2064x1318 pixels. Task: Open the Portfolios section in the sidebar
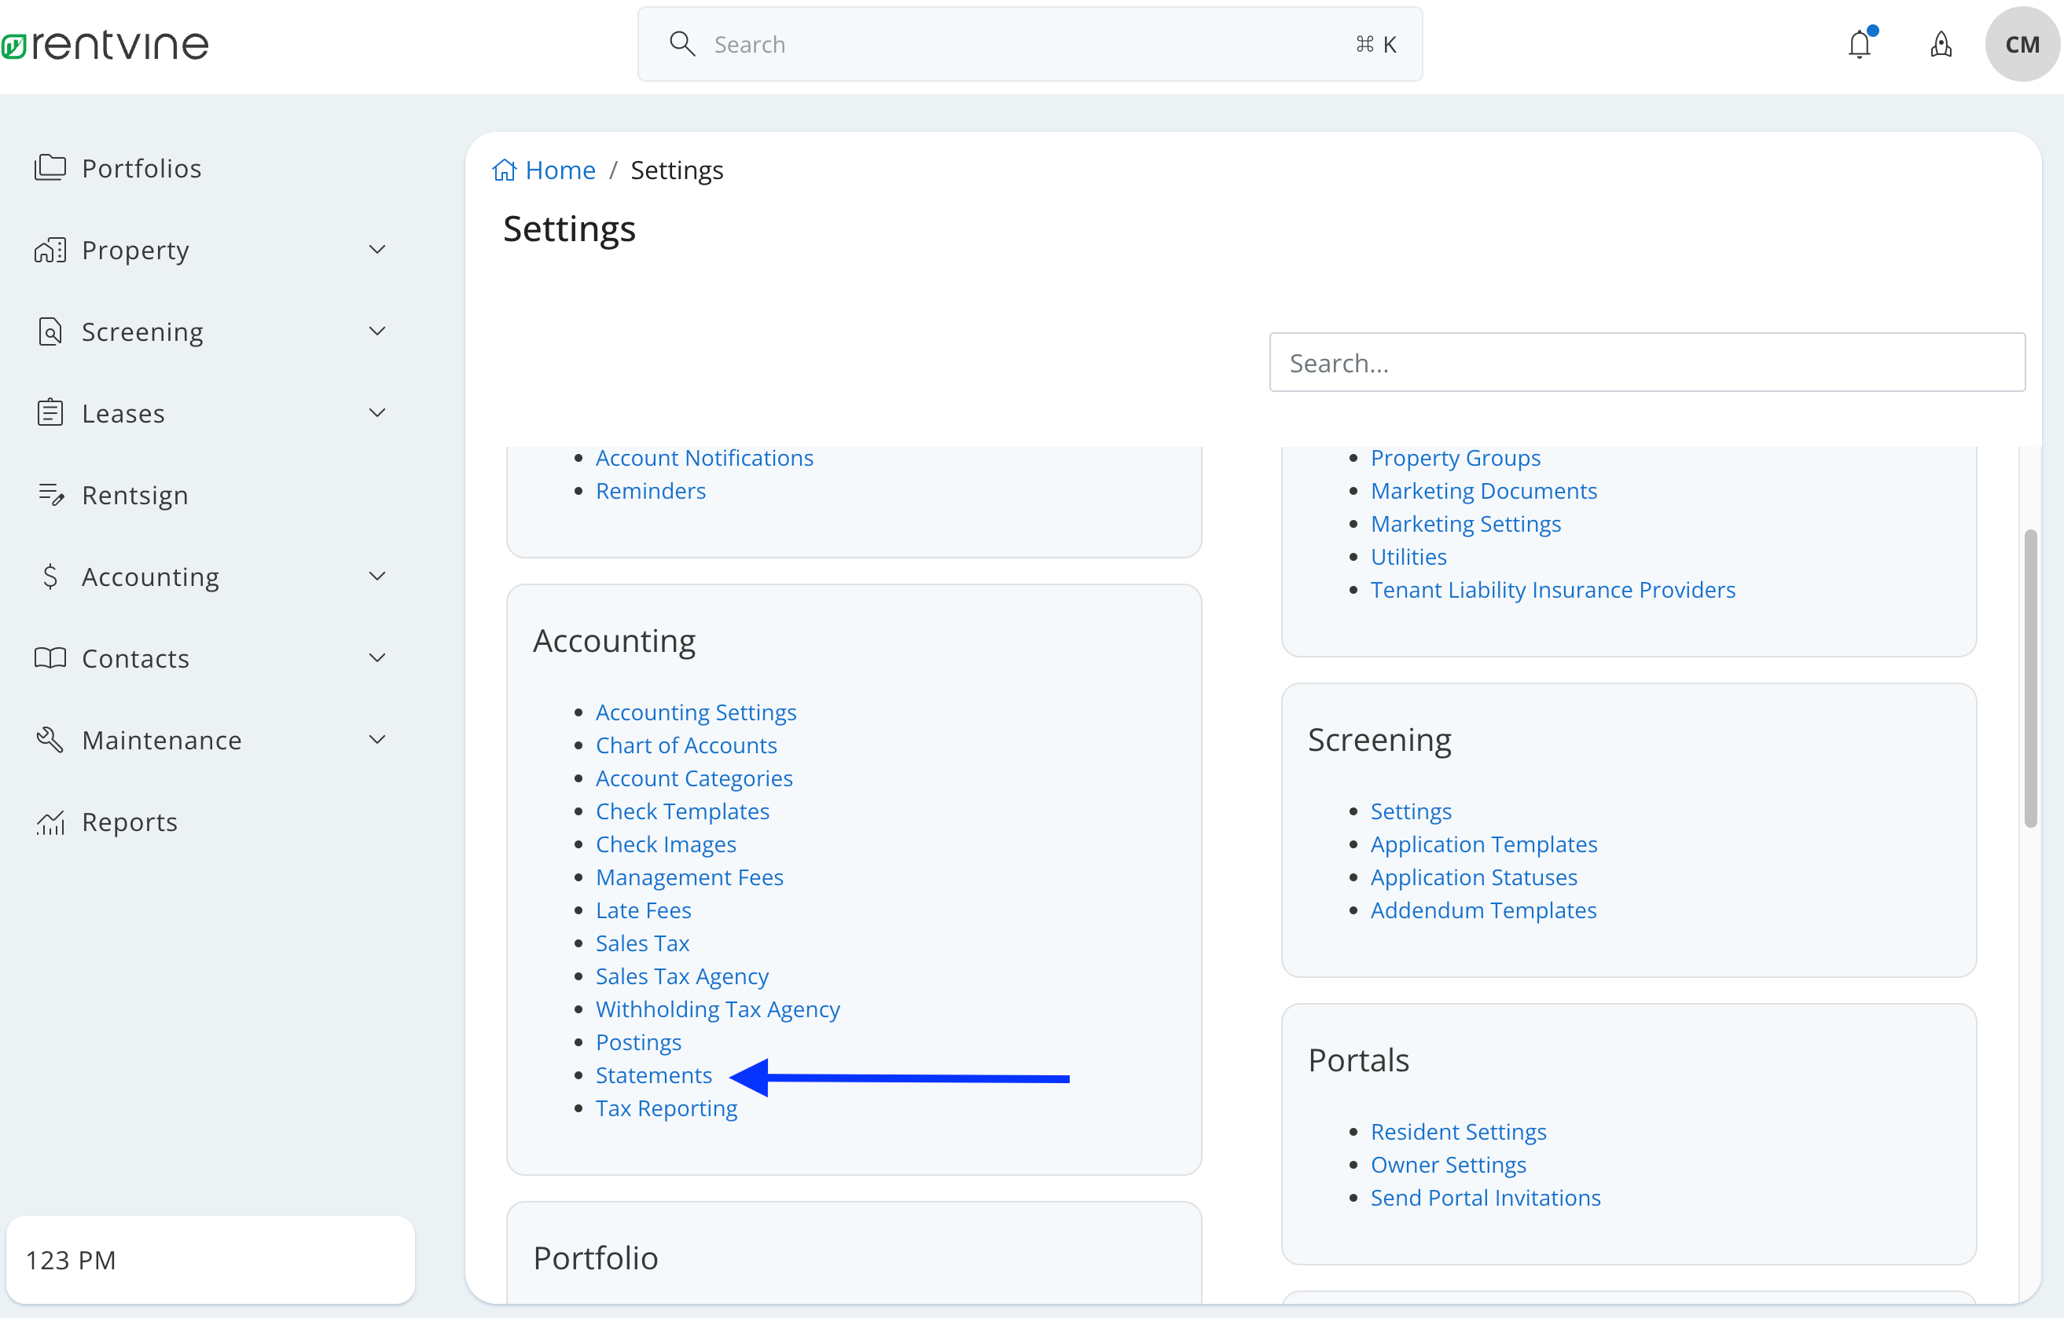pos(142,168)
